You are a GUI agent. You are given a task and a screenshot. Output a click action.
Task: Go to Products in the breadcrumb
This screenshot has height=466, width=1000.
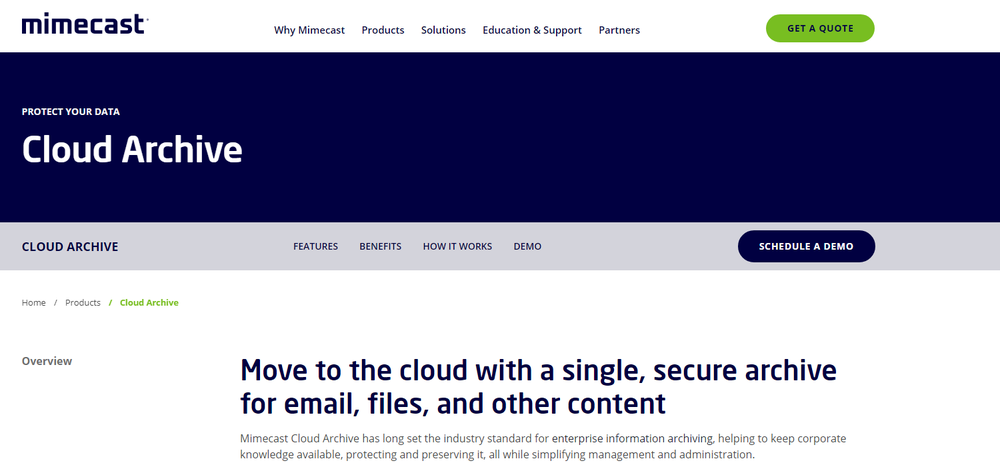click(x=83, y=303)
